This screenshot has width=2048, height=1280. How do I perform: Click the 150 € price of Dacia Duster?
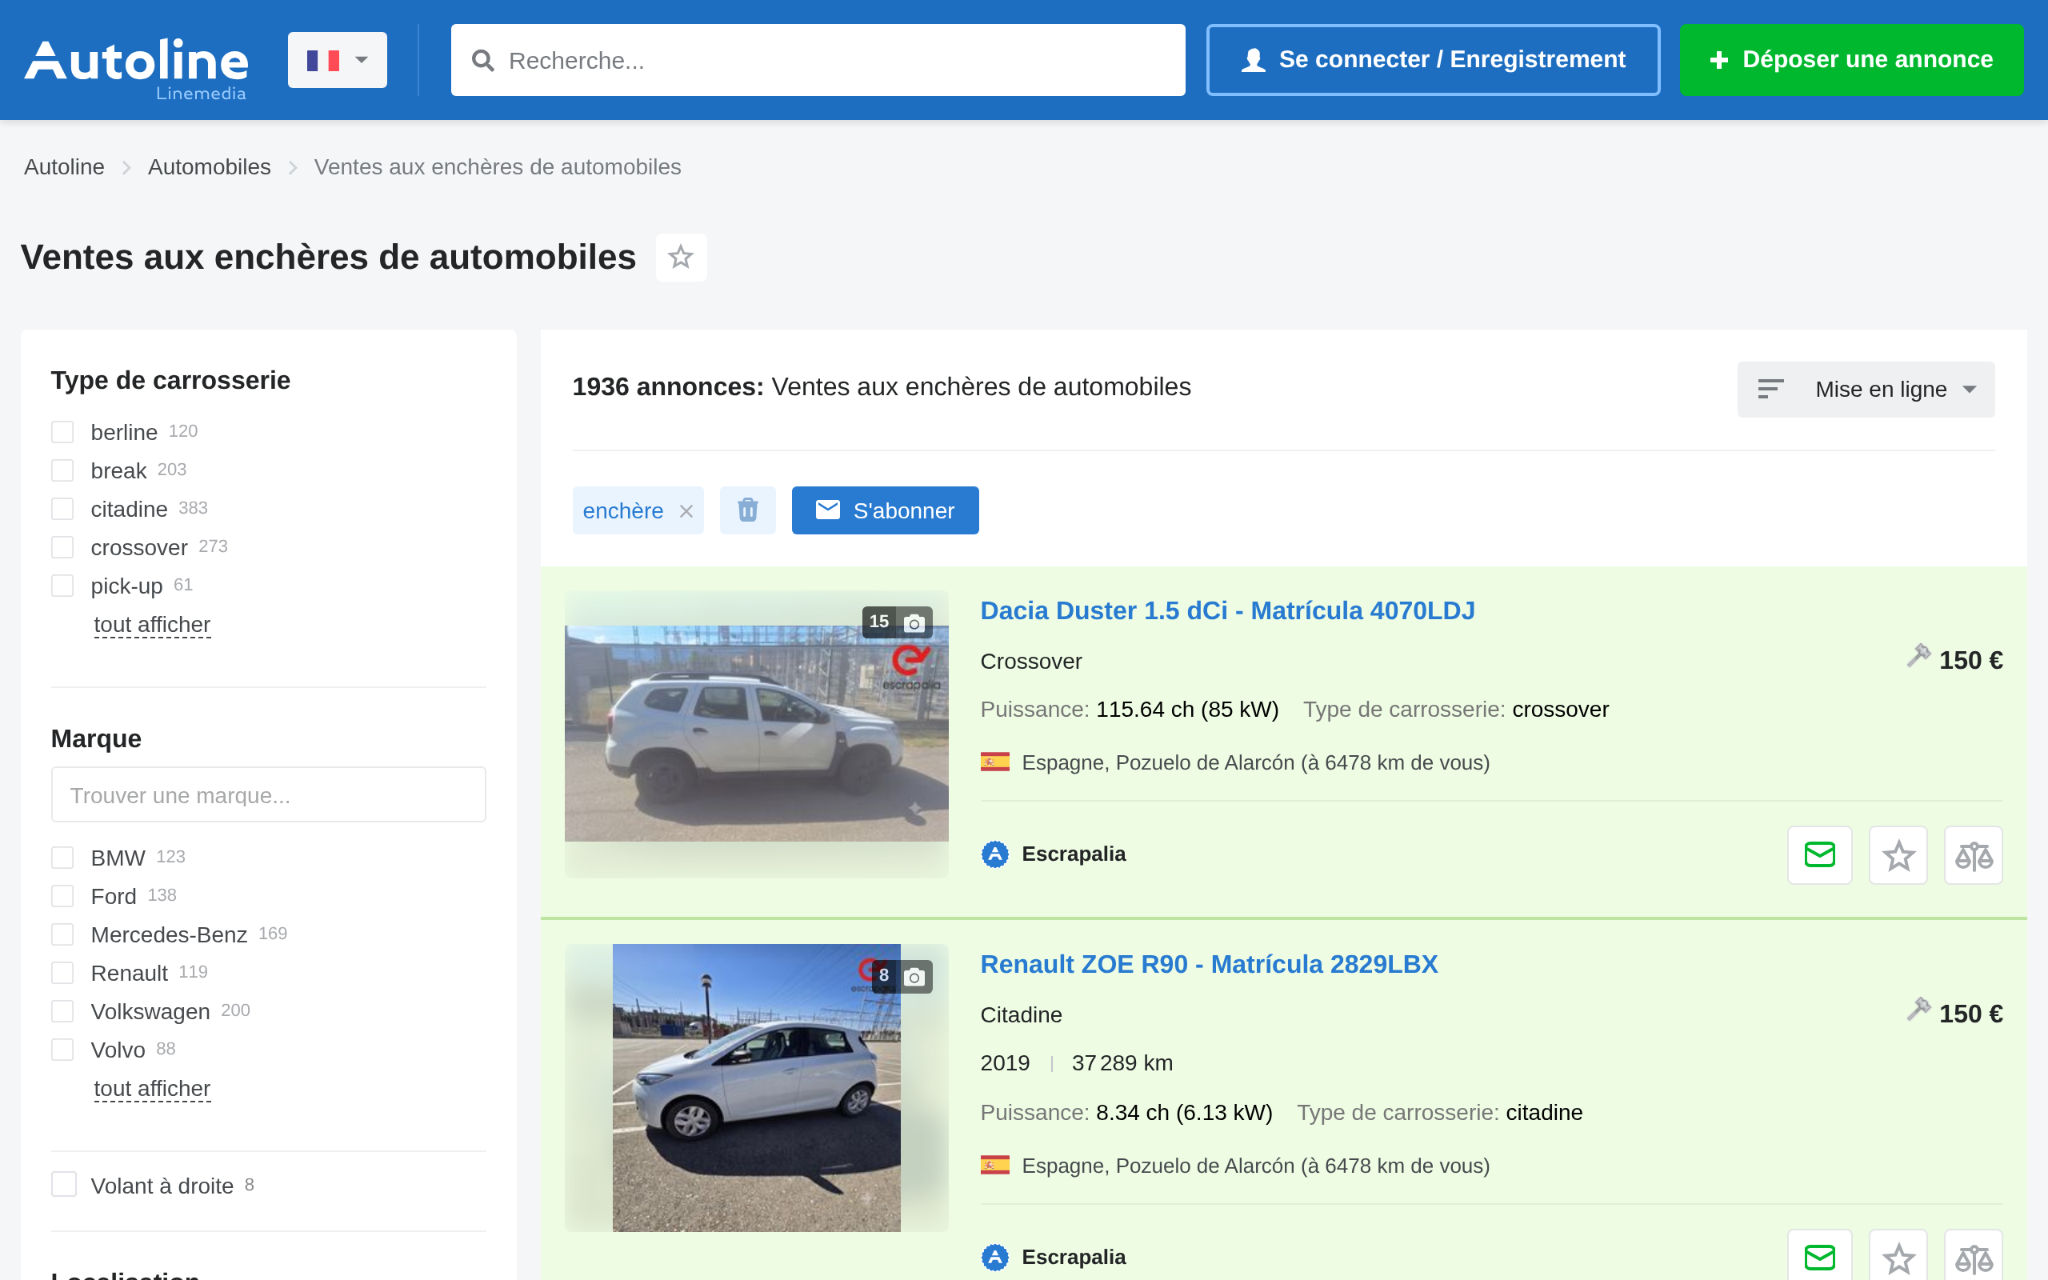[1971, 660]
